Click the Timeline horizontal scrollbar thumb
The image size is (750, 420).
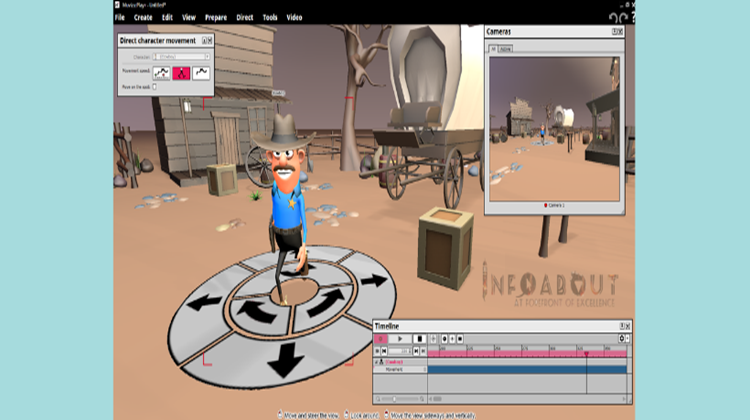pyautogui.click(x=437, y=399)
